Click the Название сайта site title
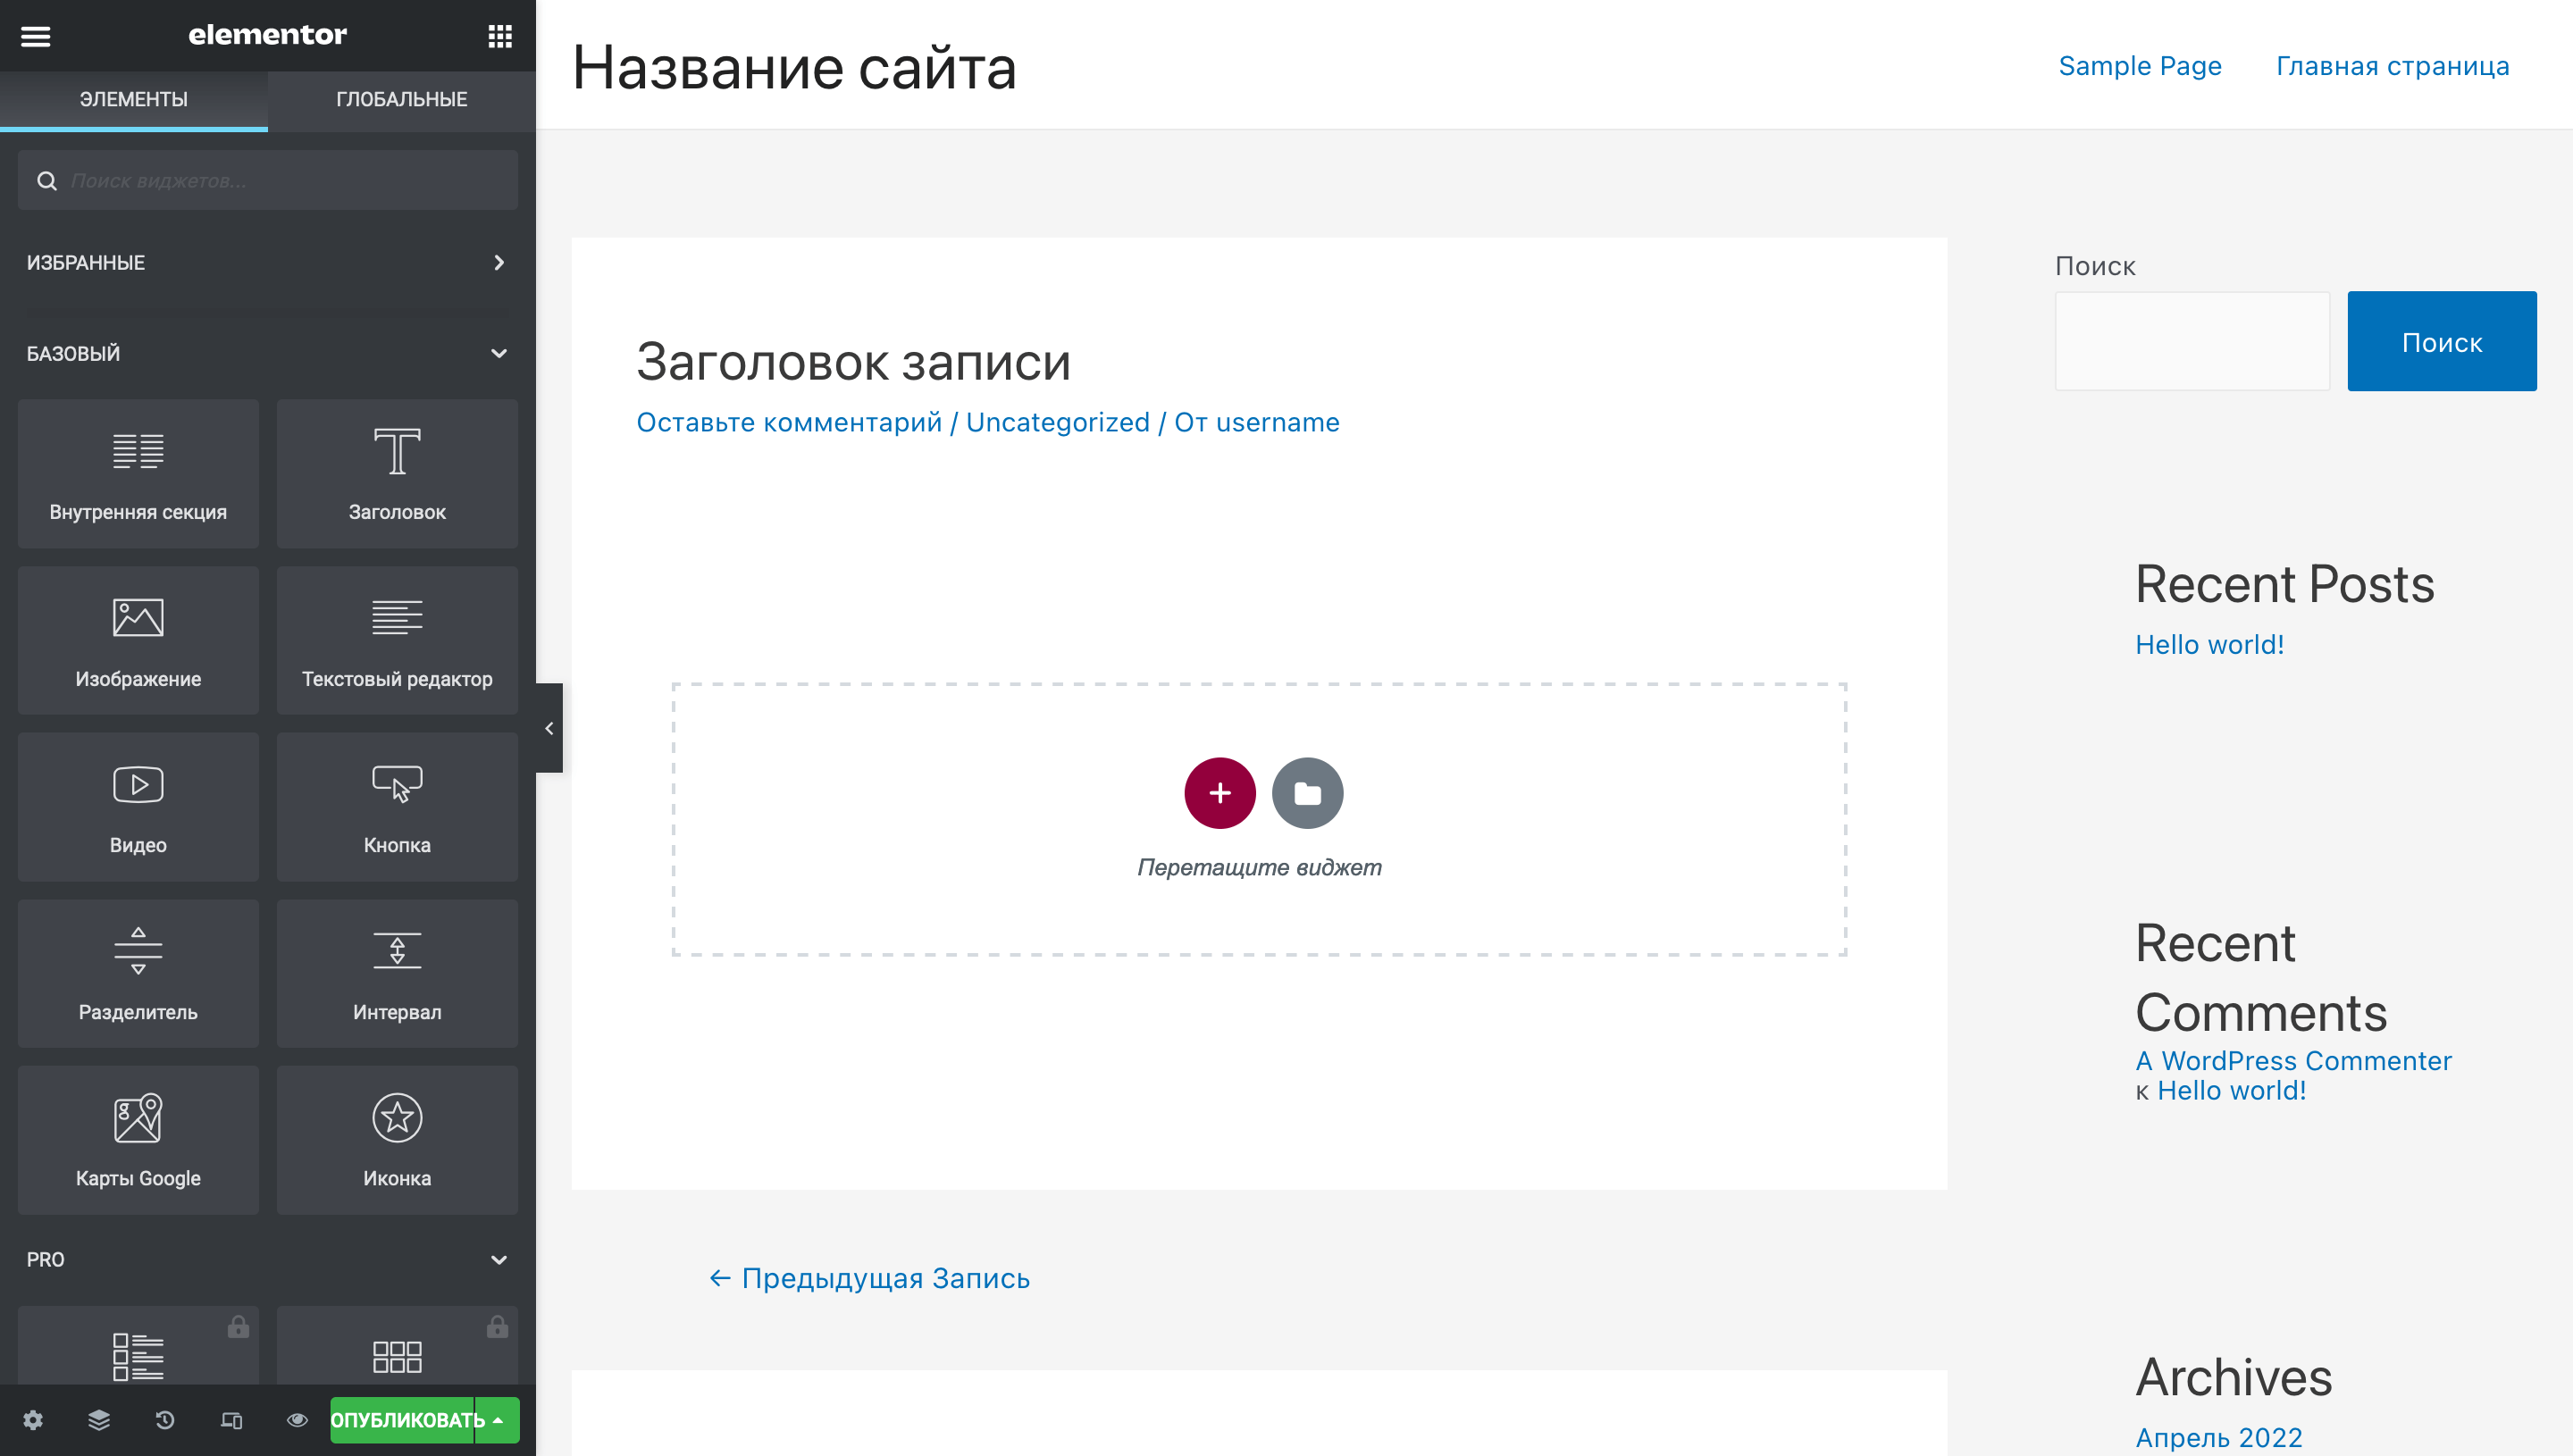 (794, 68)
